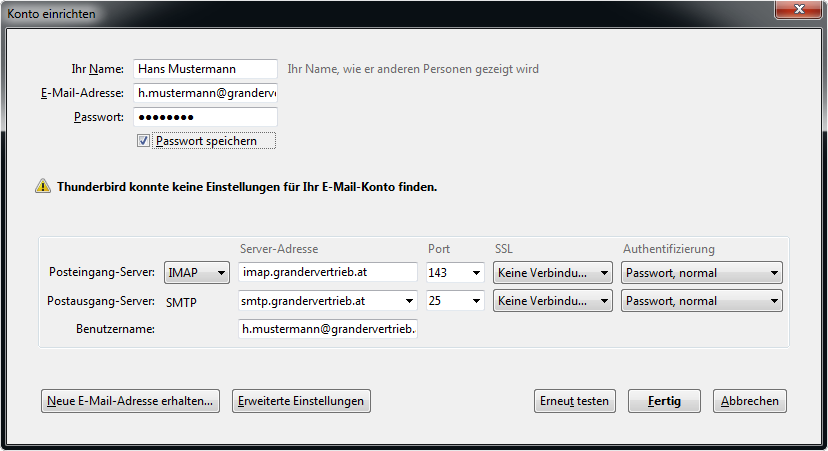Expand the incoming port 143 dropdown
This screenshot has width=828, height=451.
pos(454,273)
